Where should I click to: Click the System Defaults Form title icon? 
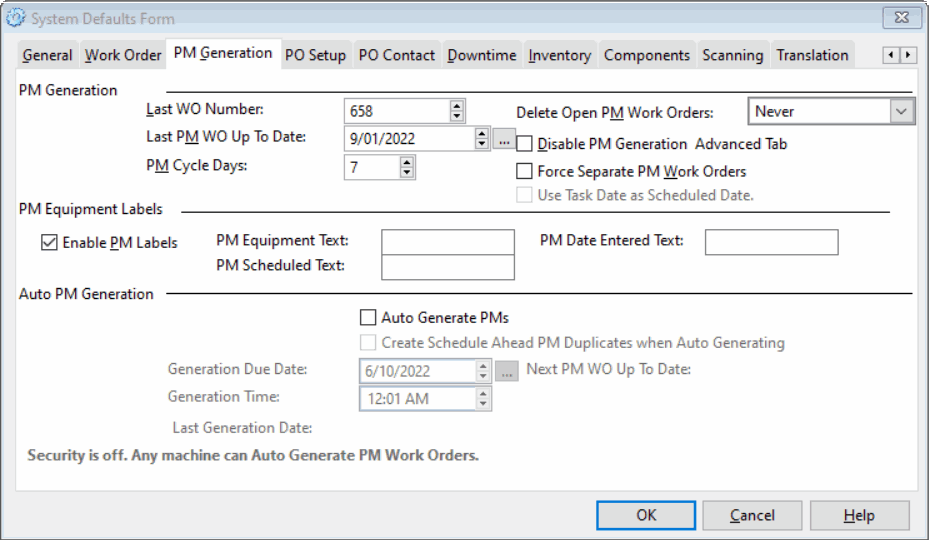click(x=15, y=18)
